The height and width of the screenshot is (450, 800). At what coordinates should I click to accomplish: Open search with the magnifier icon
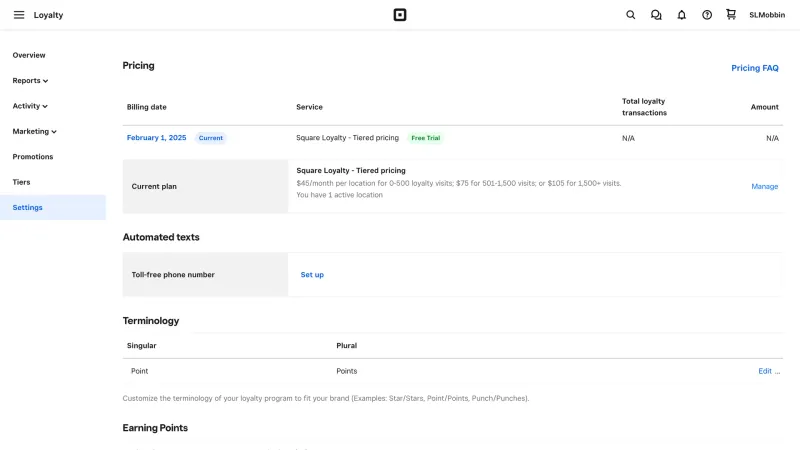[631, 15]
